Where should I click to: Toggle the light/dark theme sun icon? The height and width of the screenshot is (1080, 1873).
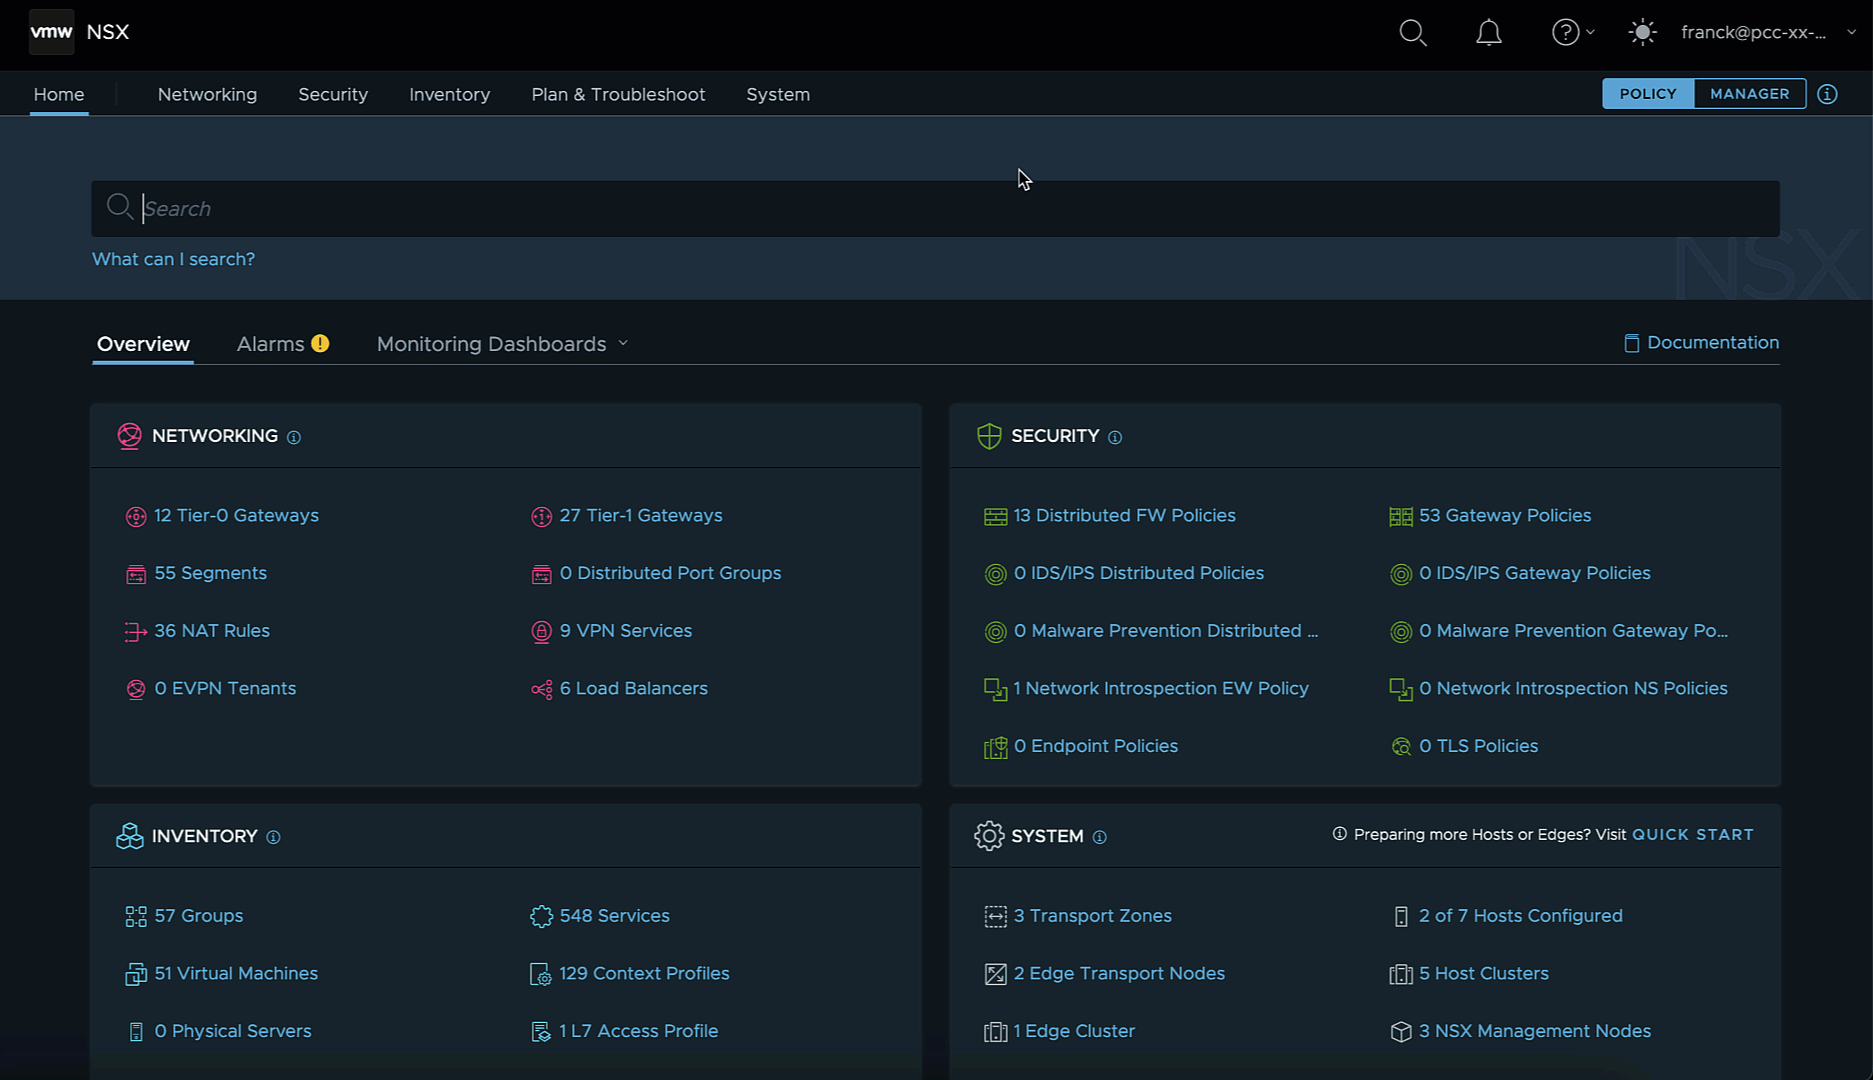1642,33
